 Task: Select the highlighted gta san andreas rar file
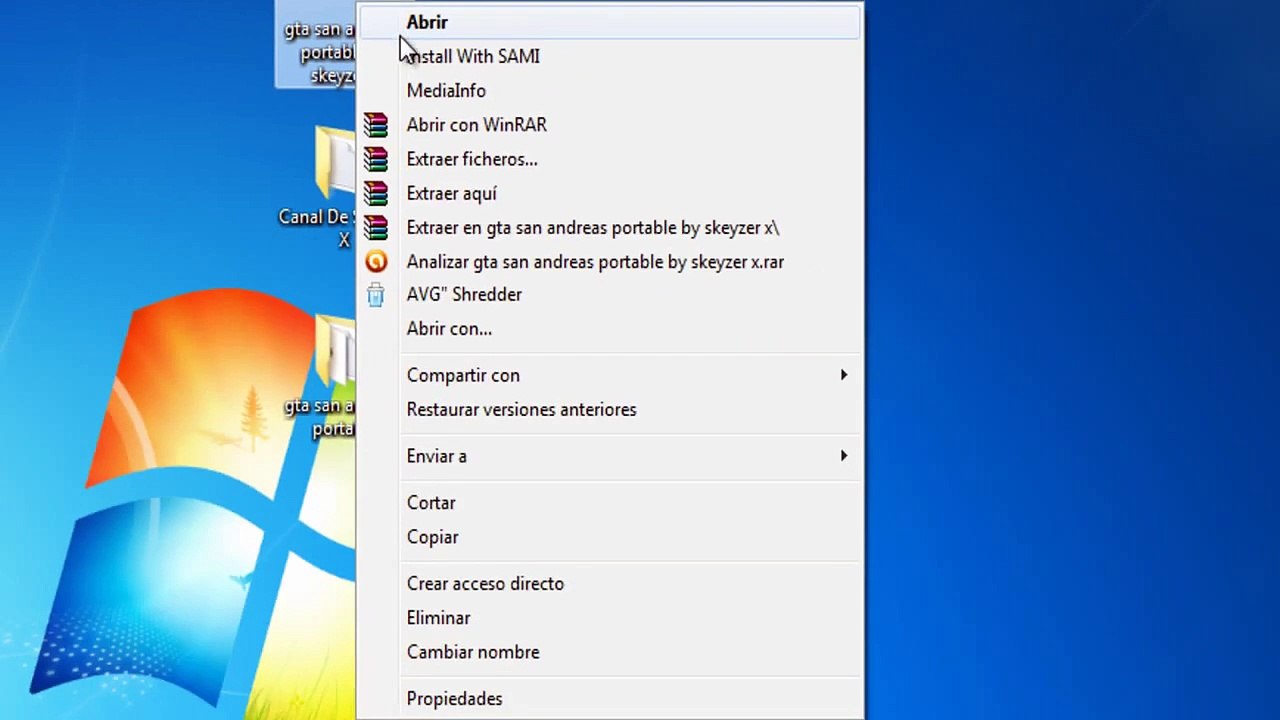[x=316, y=44]
